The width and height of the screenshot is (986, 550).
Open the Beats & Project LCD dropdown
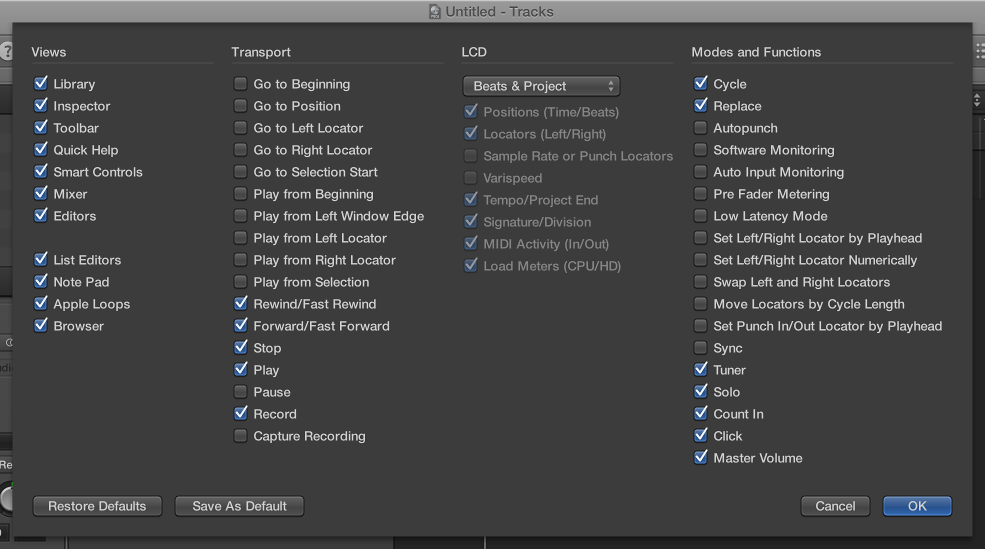(x=541, y=86)
